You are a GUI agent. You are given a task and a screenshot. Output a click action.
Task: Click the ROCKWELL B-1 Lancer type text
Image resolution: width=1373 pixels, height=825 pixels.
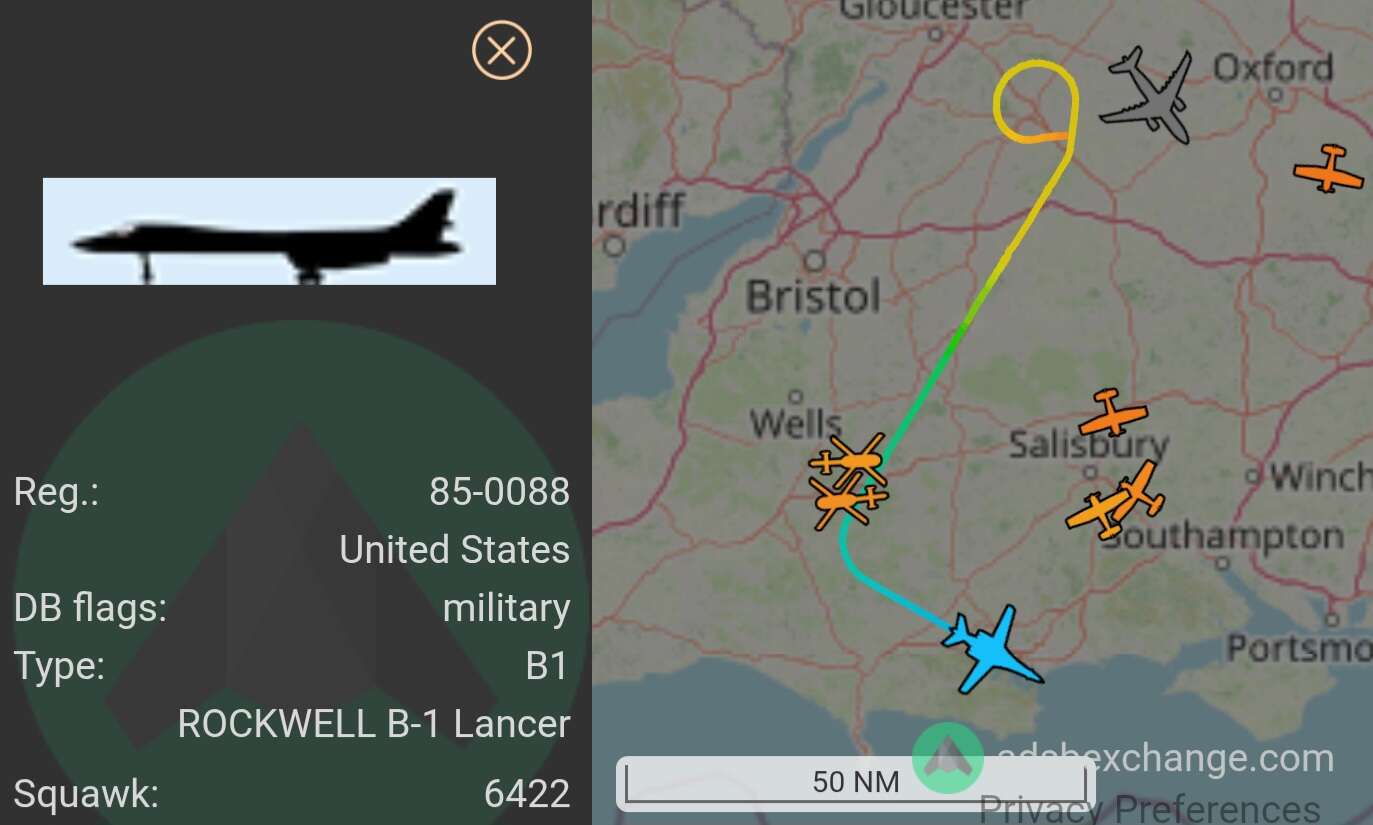pos(374,723)
